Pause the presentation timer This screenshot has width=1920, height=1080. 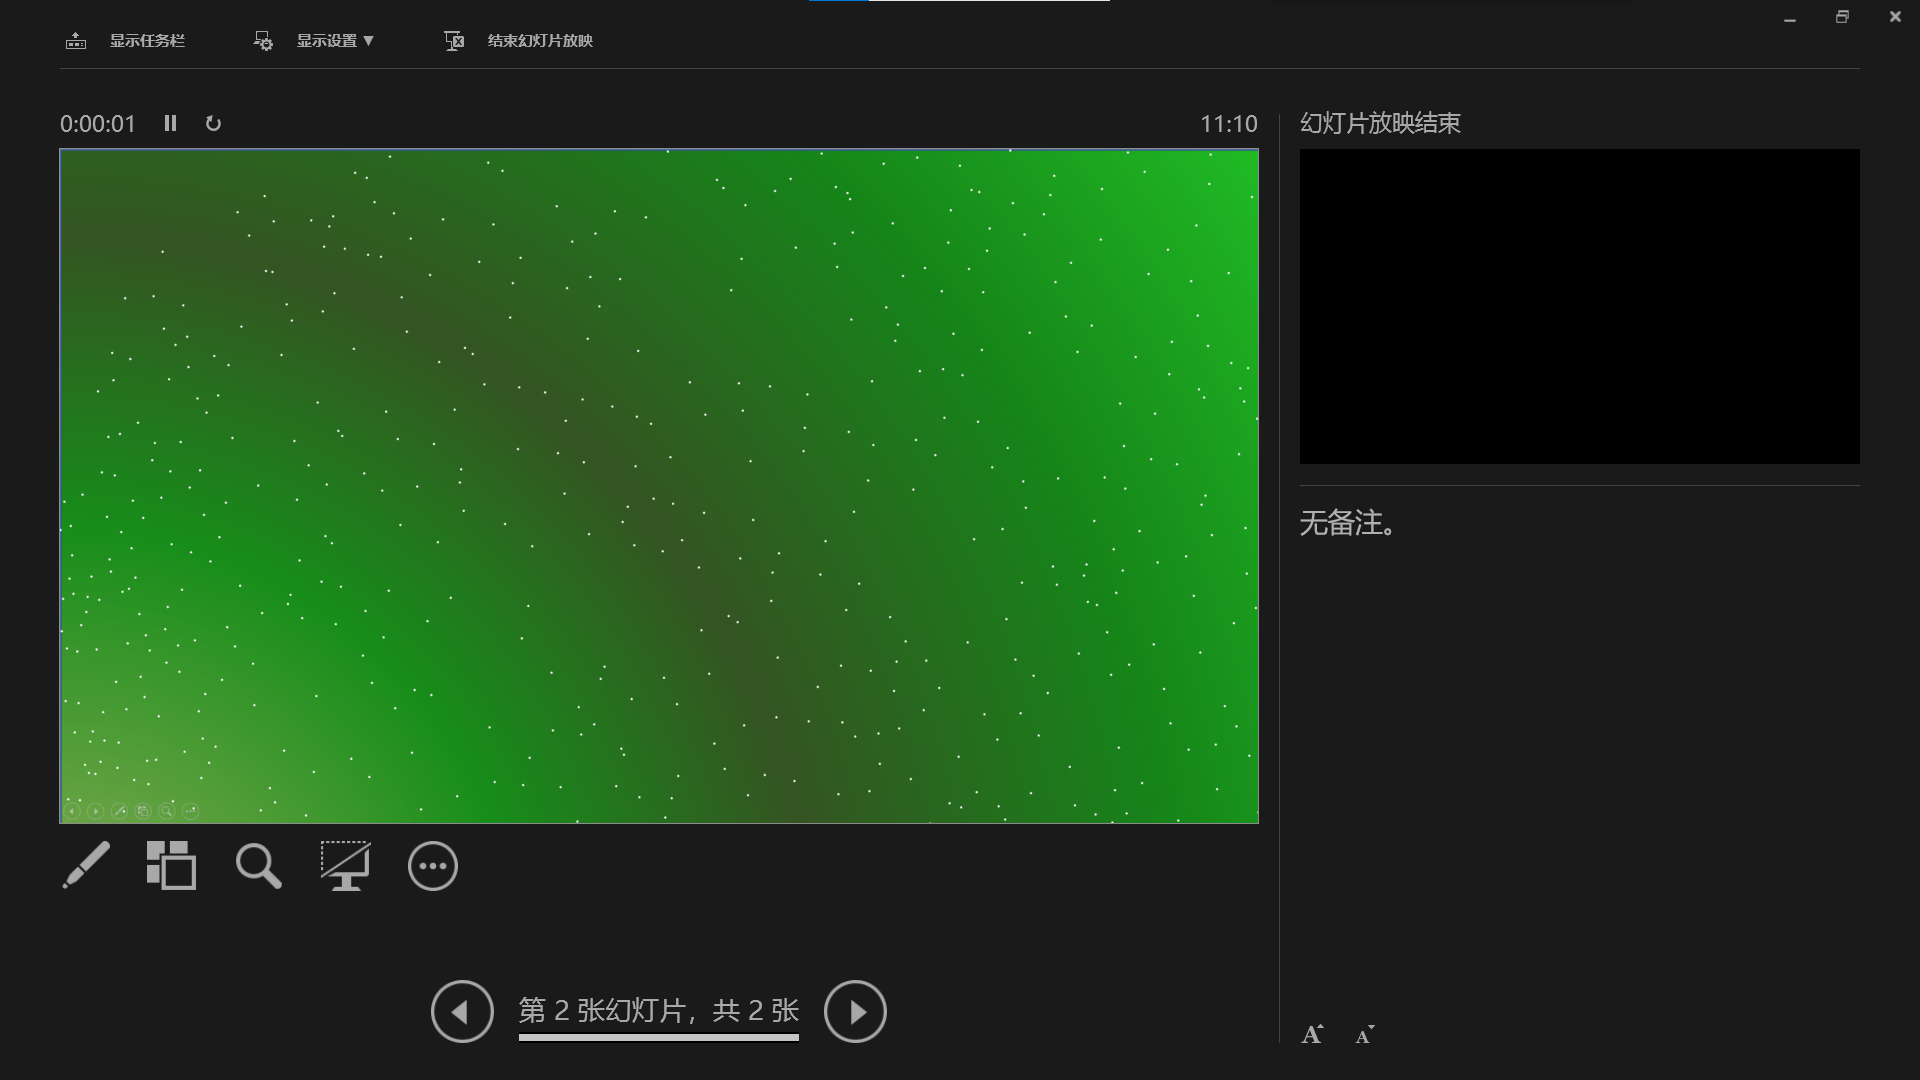click(170, 123)
